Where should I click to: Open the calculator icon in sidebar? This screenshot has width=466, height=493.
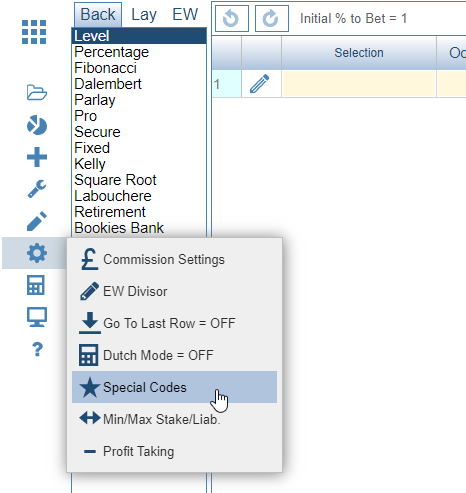click(36, 285)
